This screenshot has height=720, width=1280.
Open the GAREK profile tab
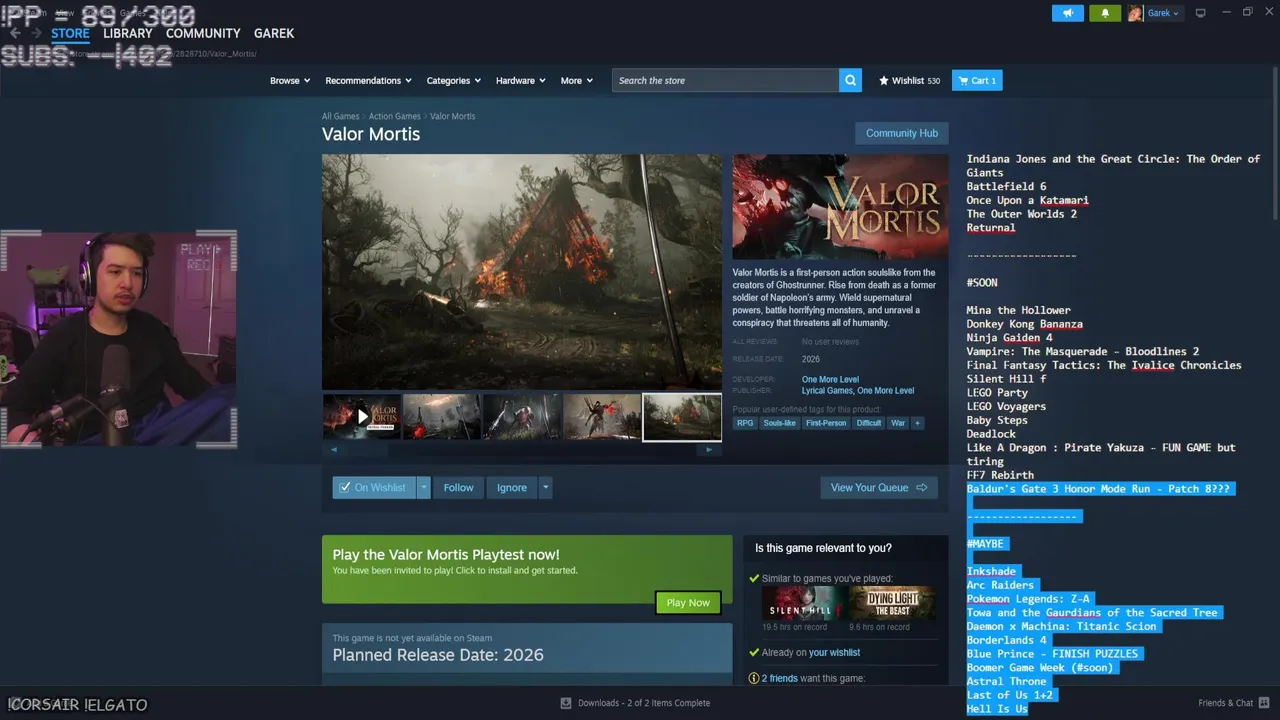[x=274, y=33]
